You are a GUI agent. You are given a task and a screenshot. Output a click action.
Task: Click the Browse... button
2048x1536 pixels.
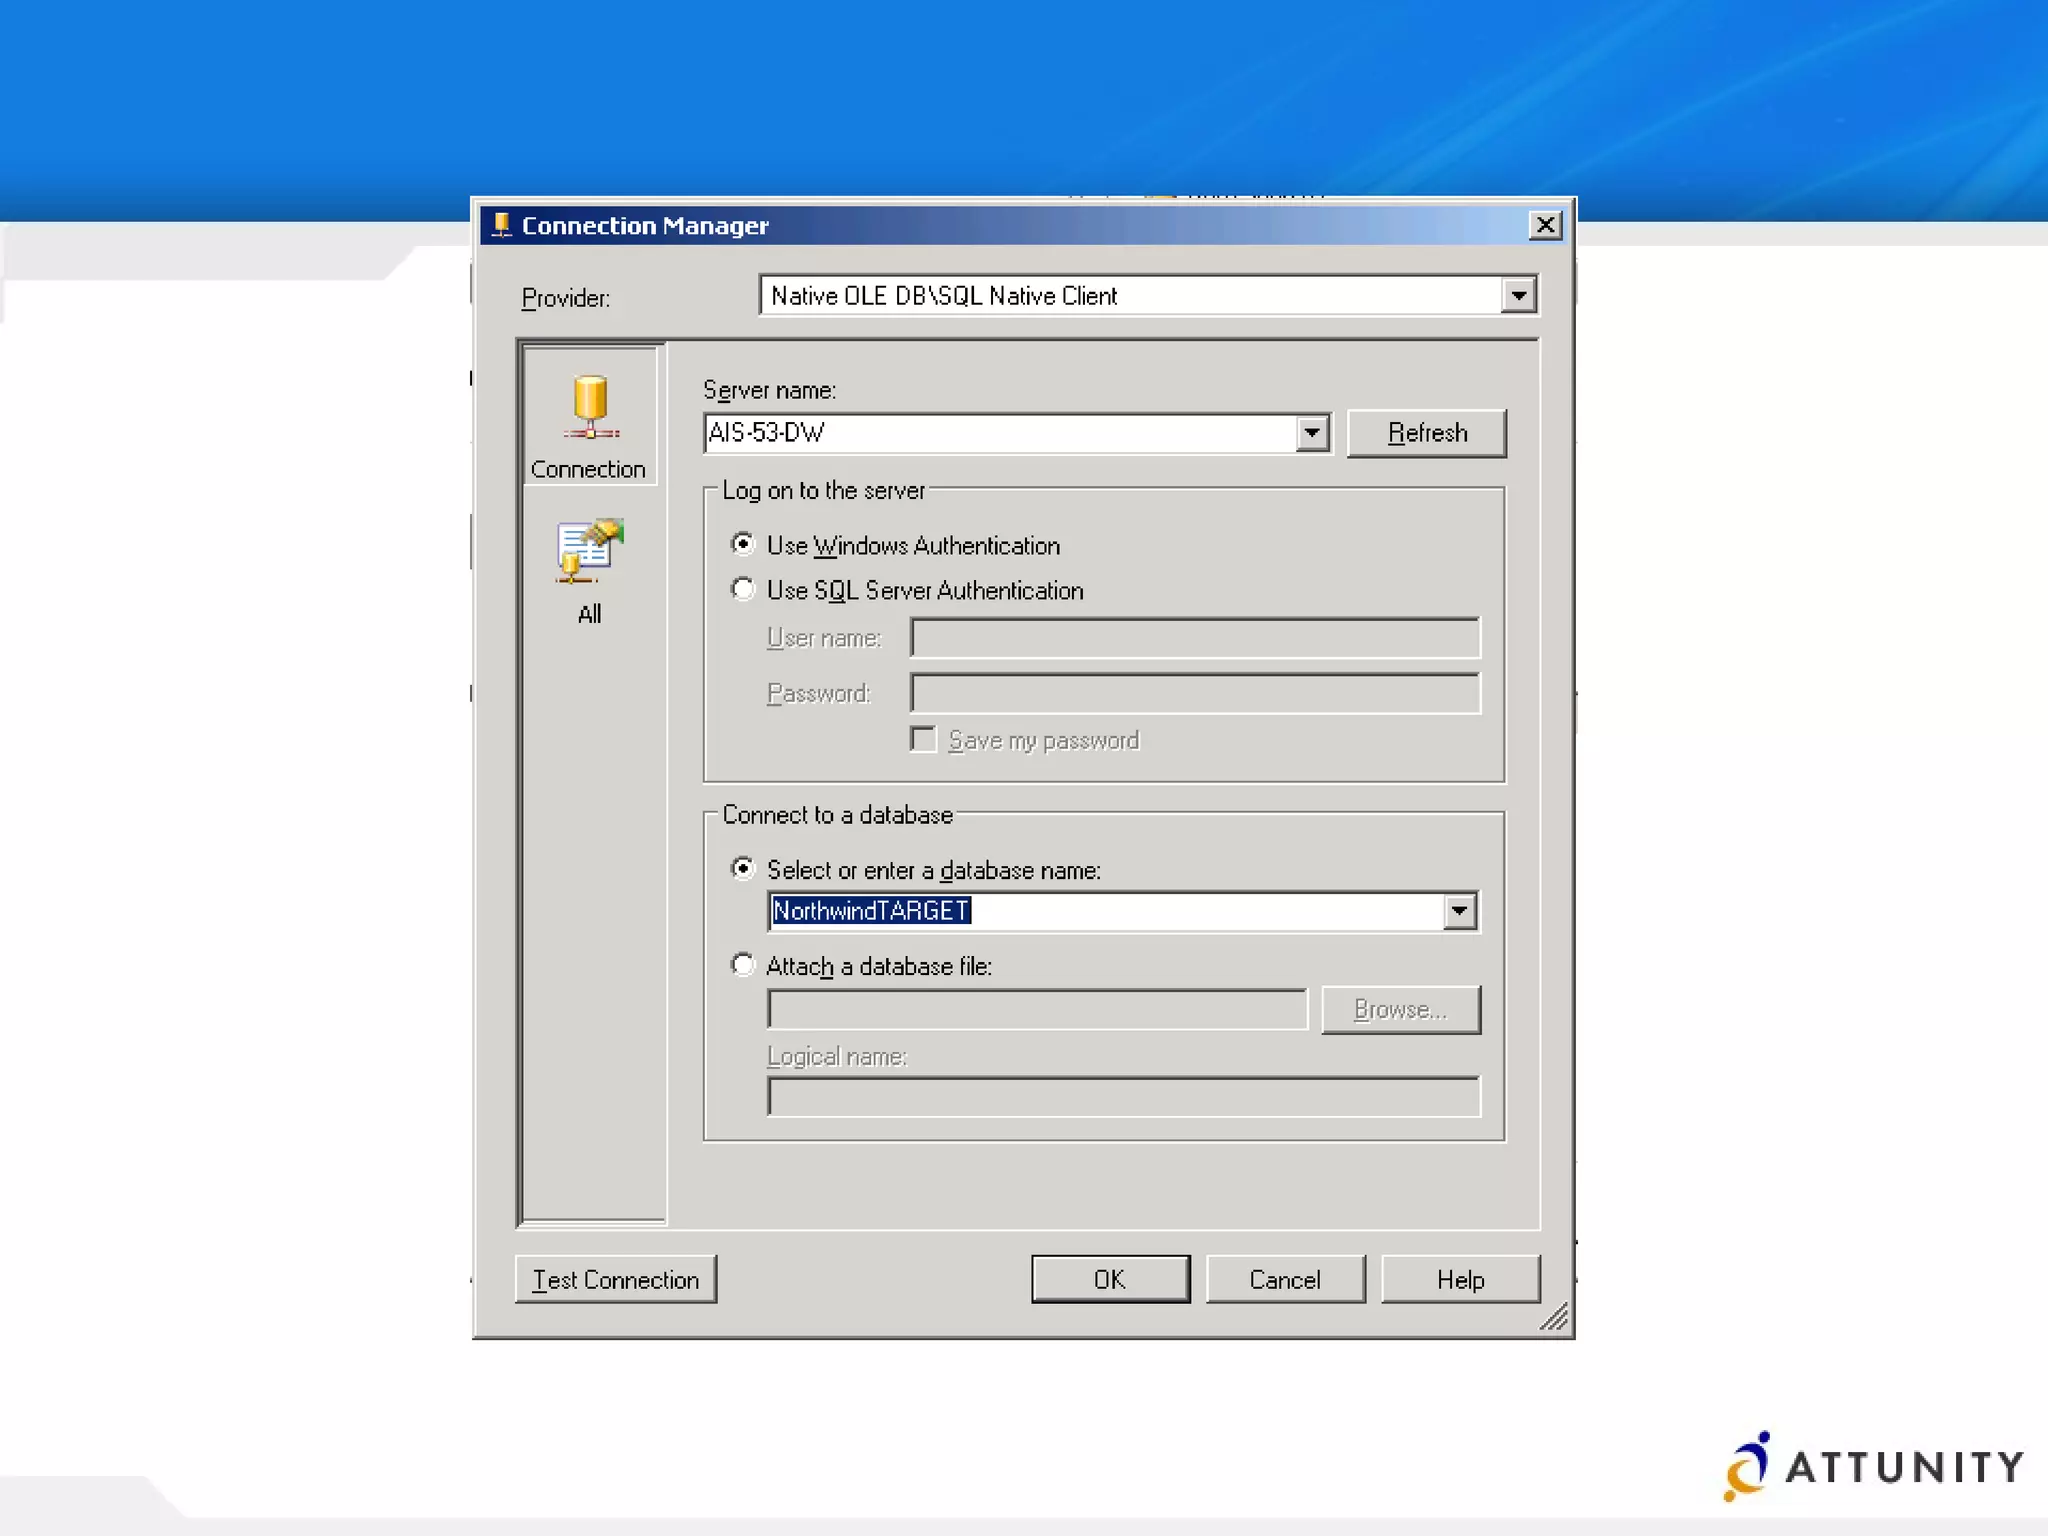[x=1400, y=1010]
